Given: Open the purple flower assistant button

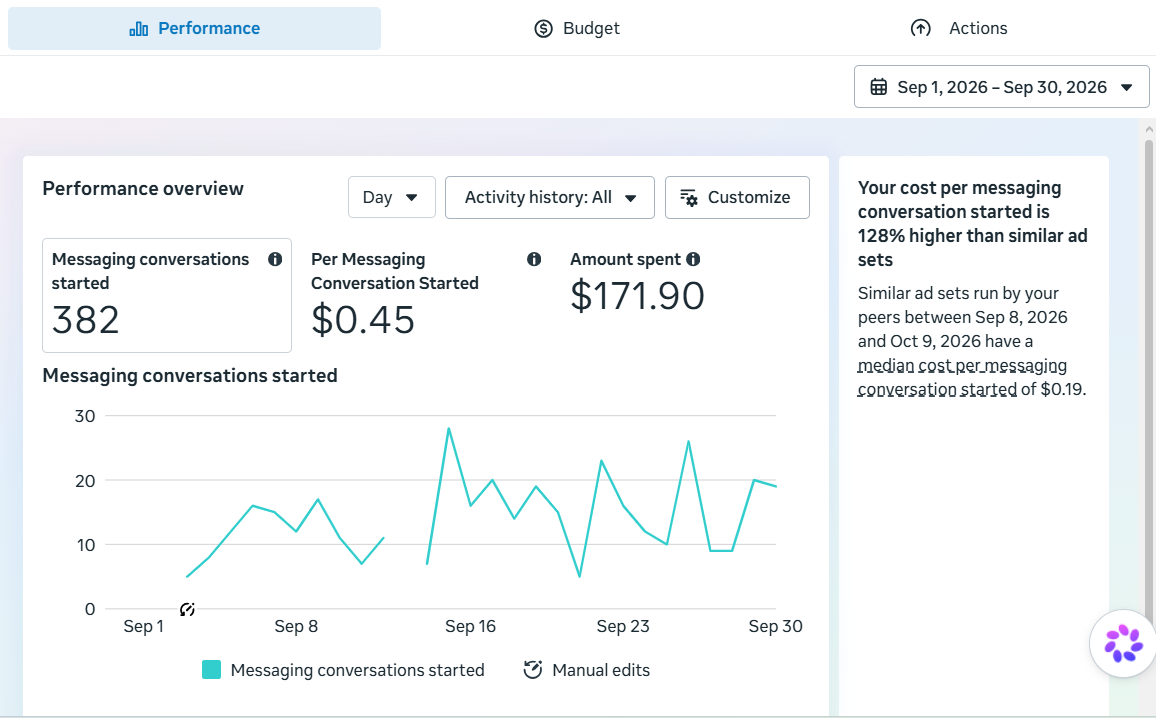Looking at the screenshot, I should tap(1124, 644).
